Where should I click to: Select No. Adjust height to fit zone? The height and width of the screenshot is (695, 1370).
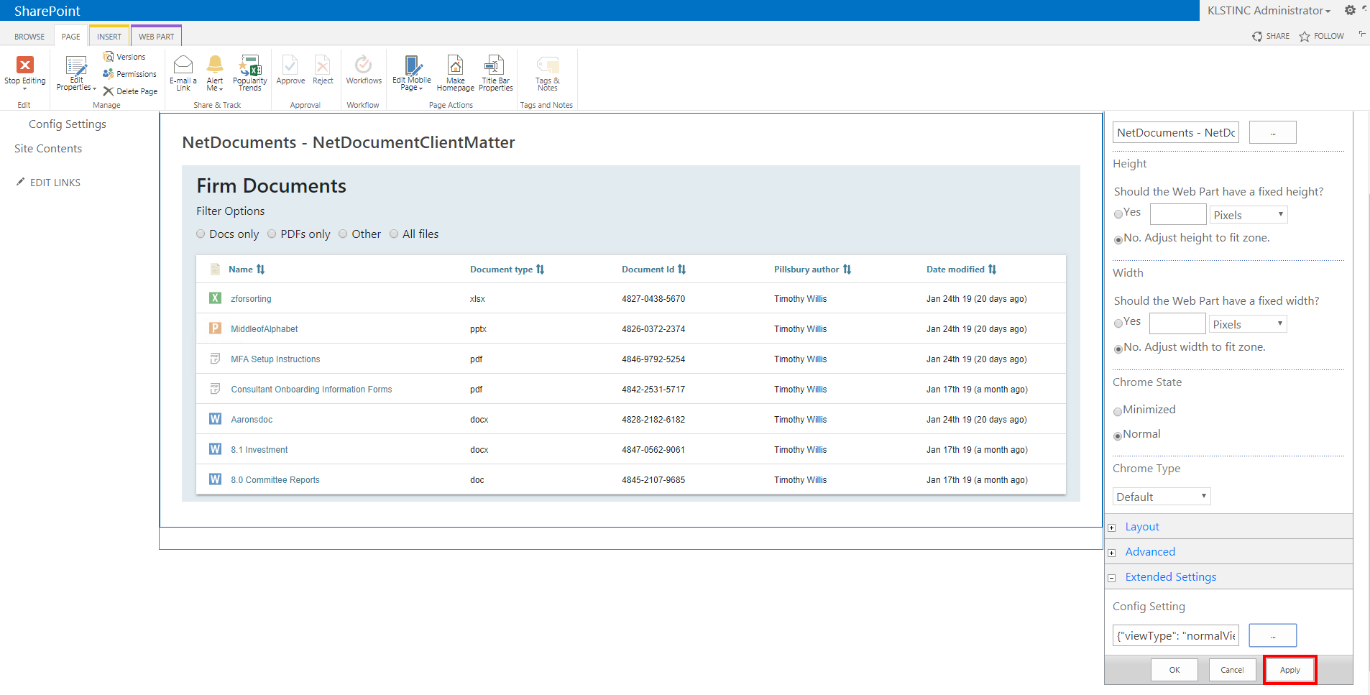1118,239
